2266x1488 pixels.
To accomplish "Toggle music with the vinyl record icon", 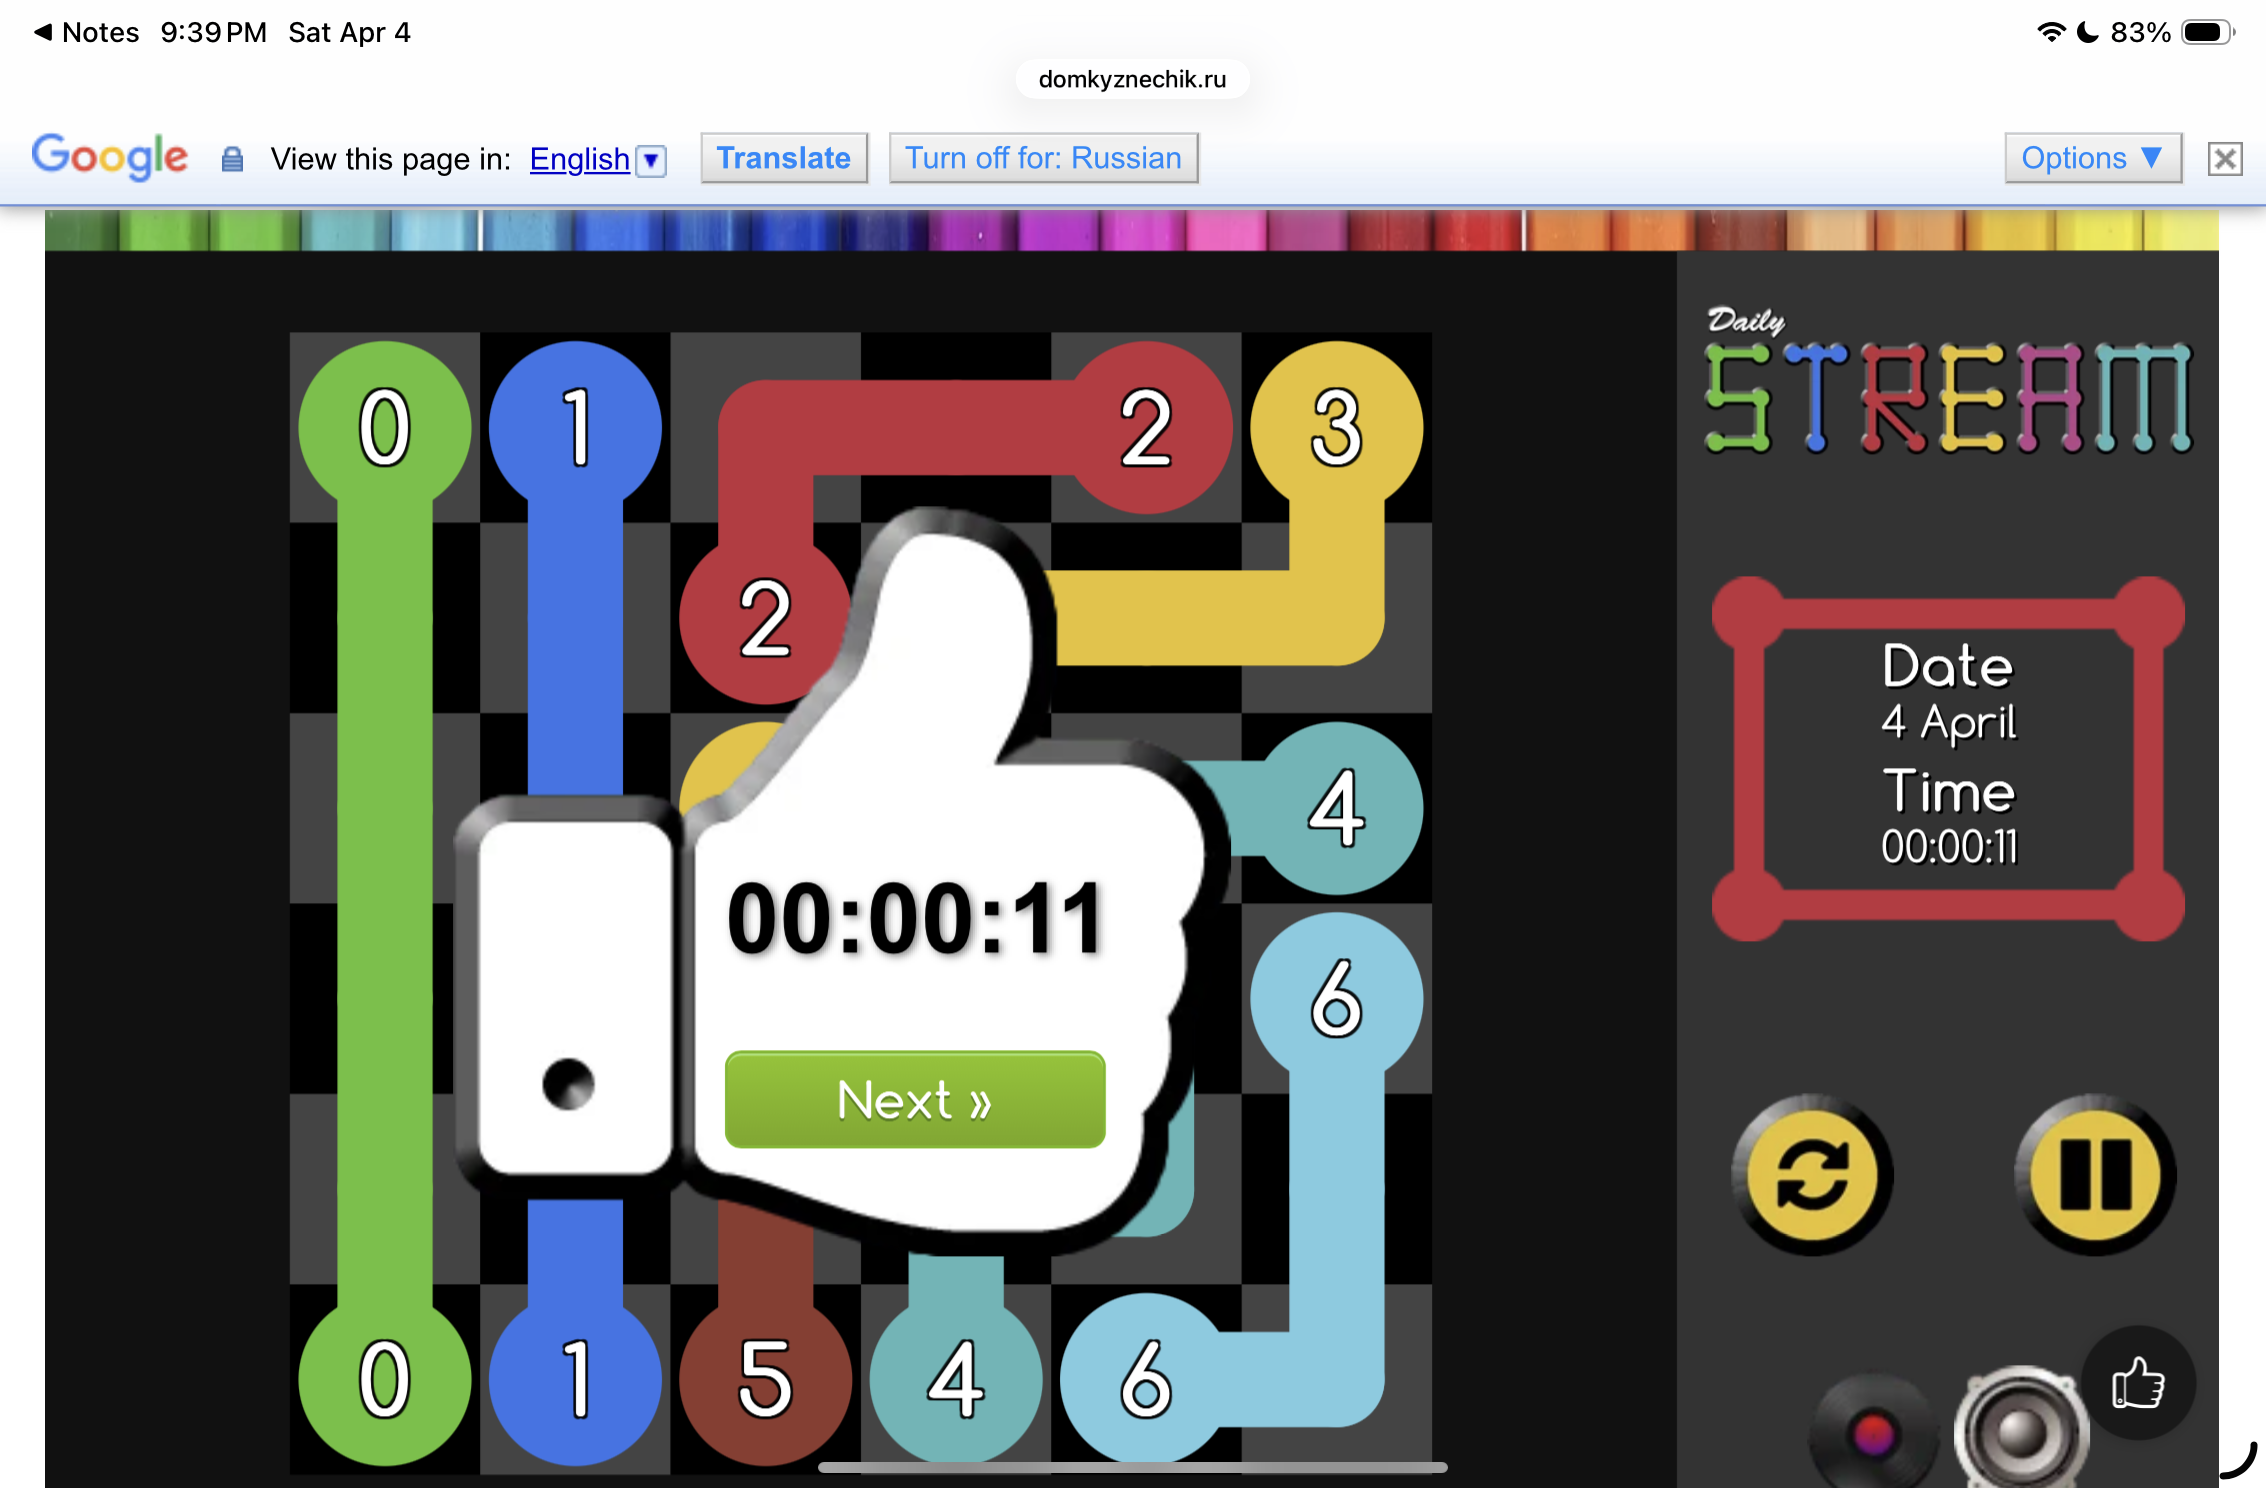I will pyautogui.click(x=1872, y=1434).
